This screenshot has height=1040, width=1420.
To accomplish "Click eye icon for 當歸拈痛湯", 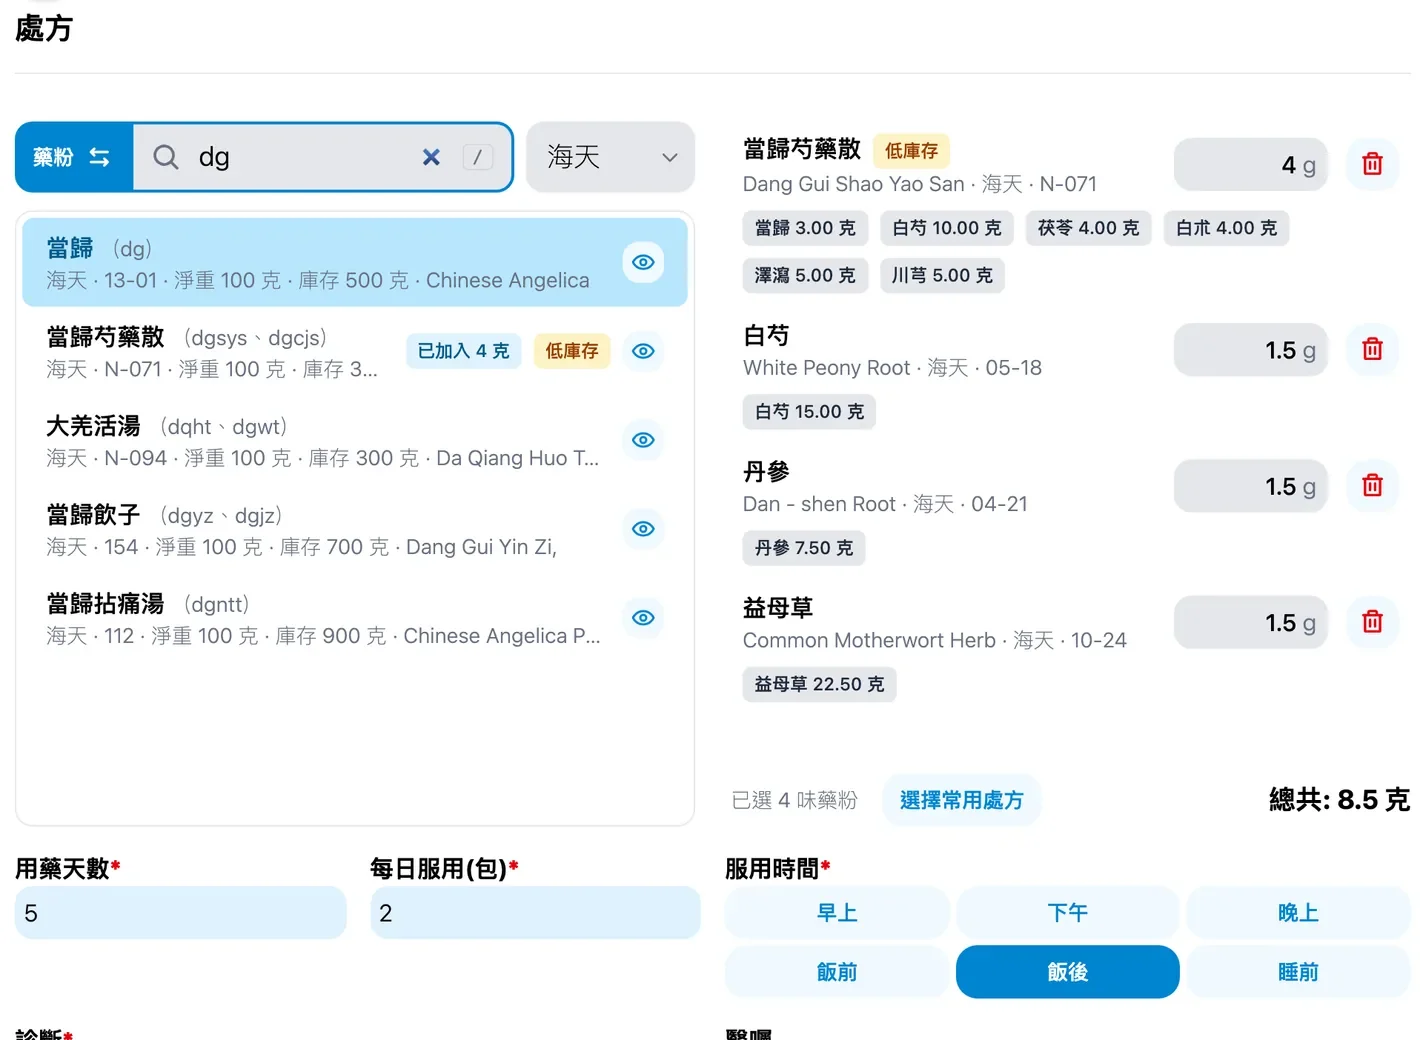I will pyautogui.click(x=643, y=618).
